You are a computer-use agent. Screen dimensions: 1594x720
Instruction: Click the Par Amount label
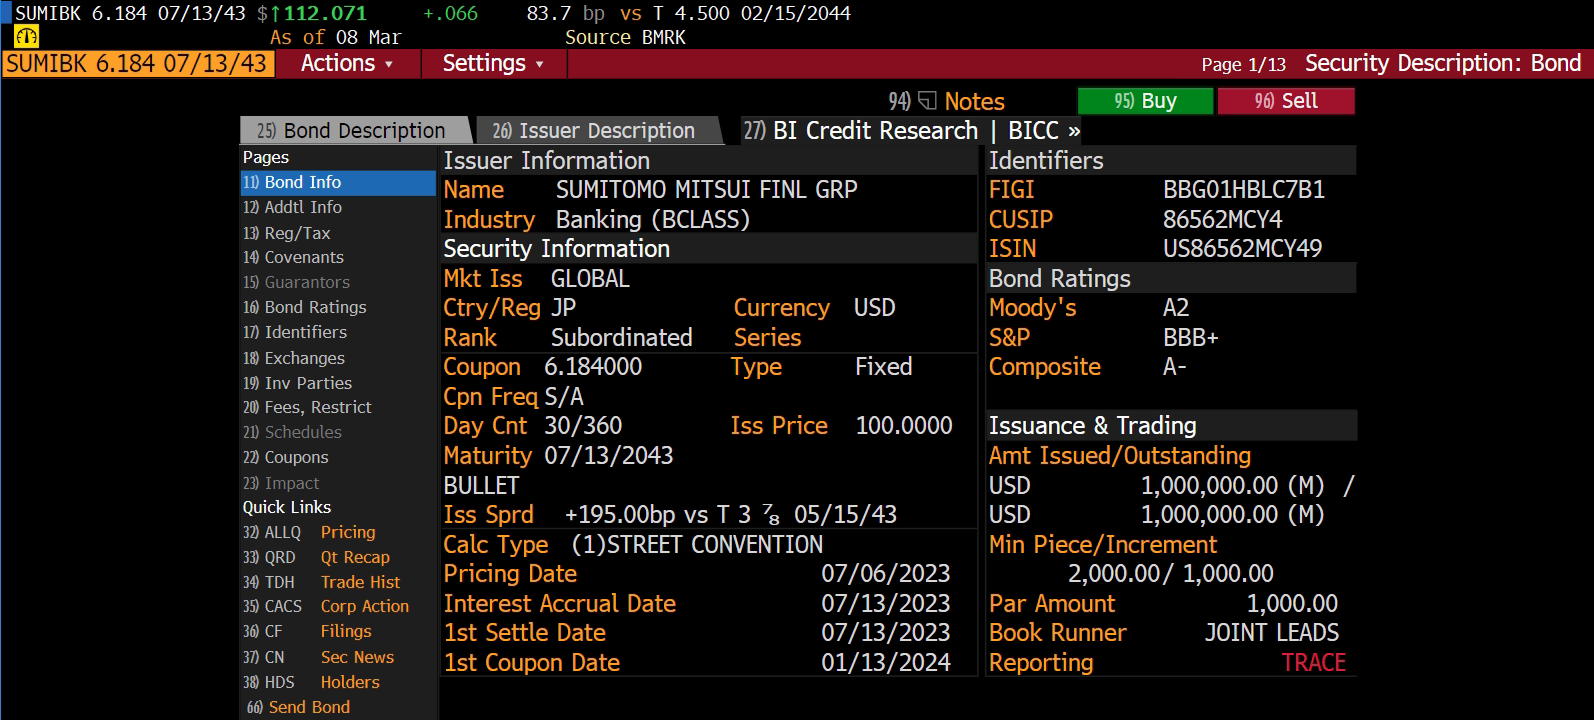(1052, 604)
